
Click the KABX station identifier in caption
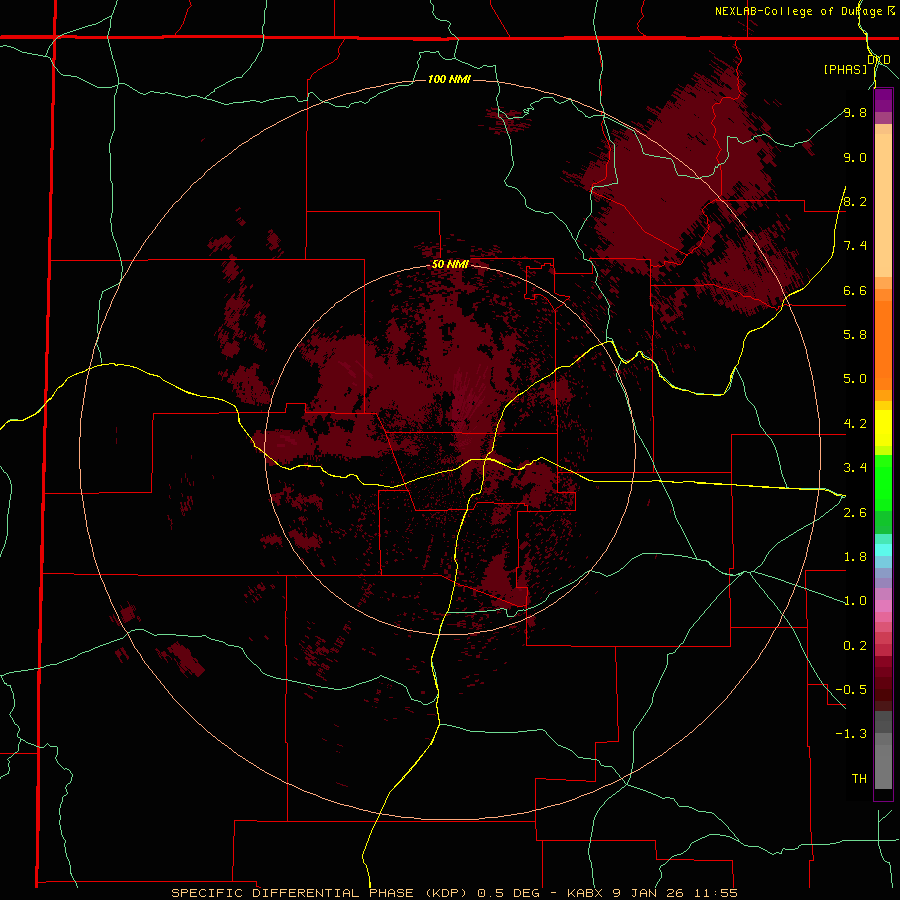point(586,893)
